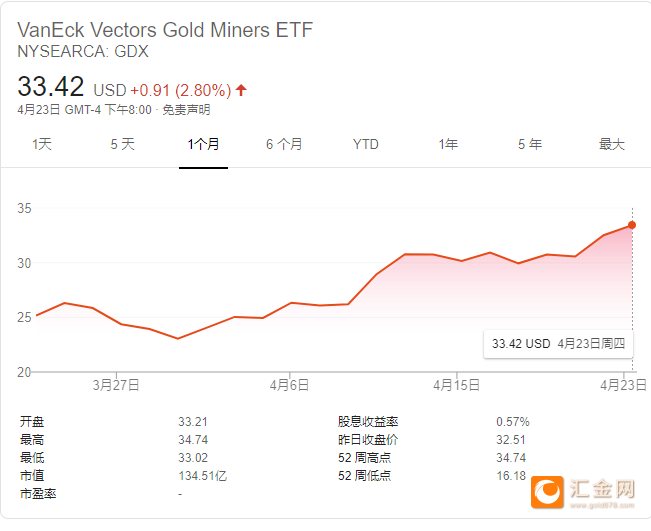Switch to the 5 天 tab
Image resolution: width=651 pixels, height=531 pixels.
coord(122,144)
